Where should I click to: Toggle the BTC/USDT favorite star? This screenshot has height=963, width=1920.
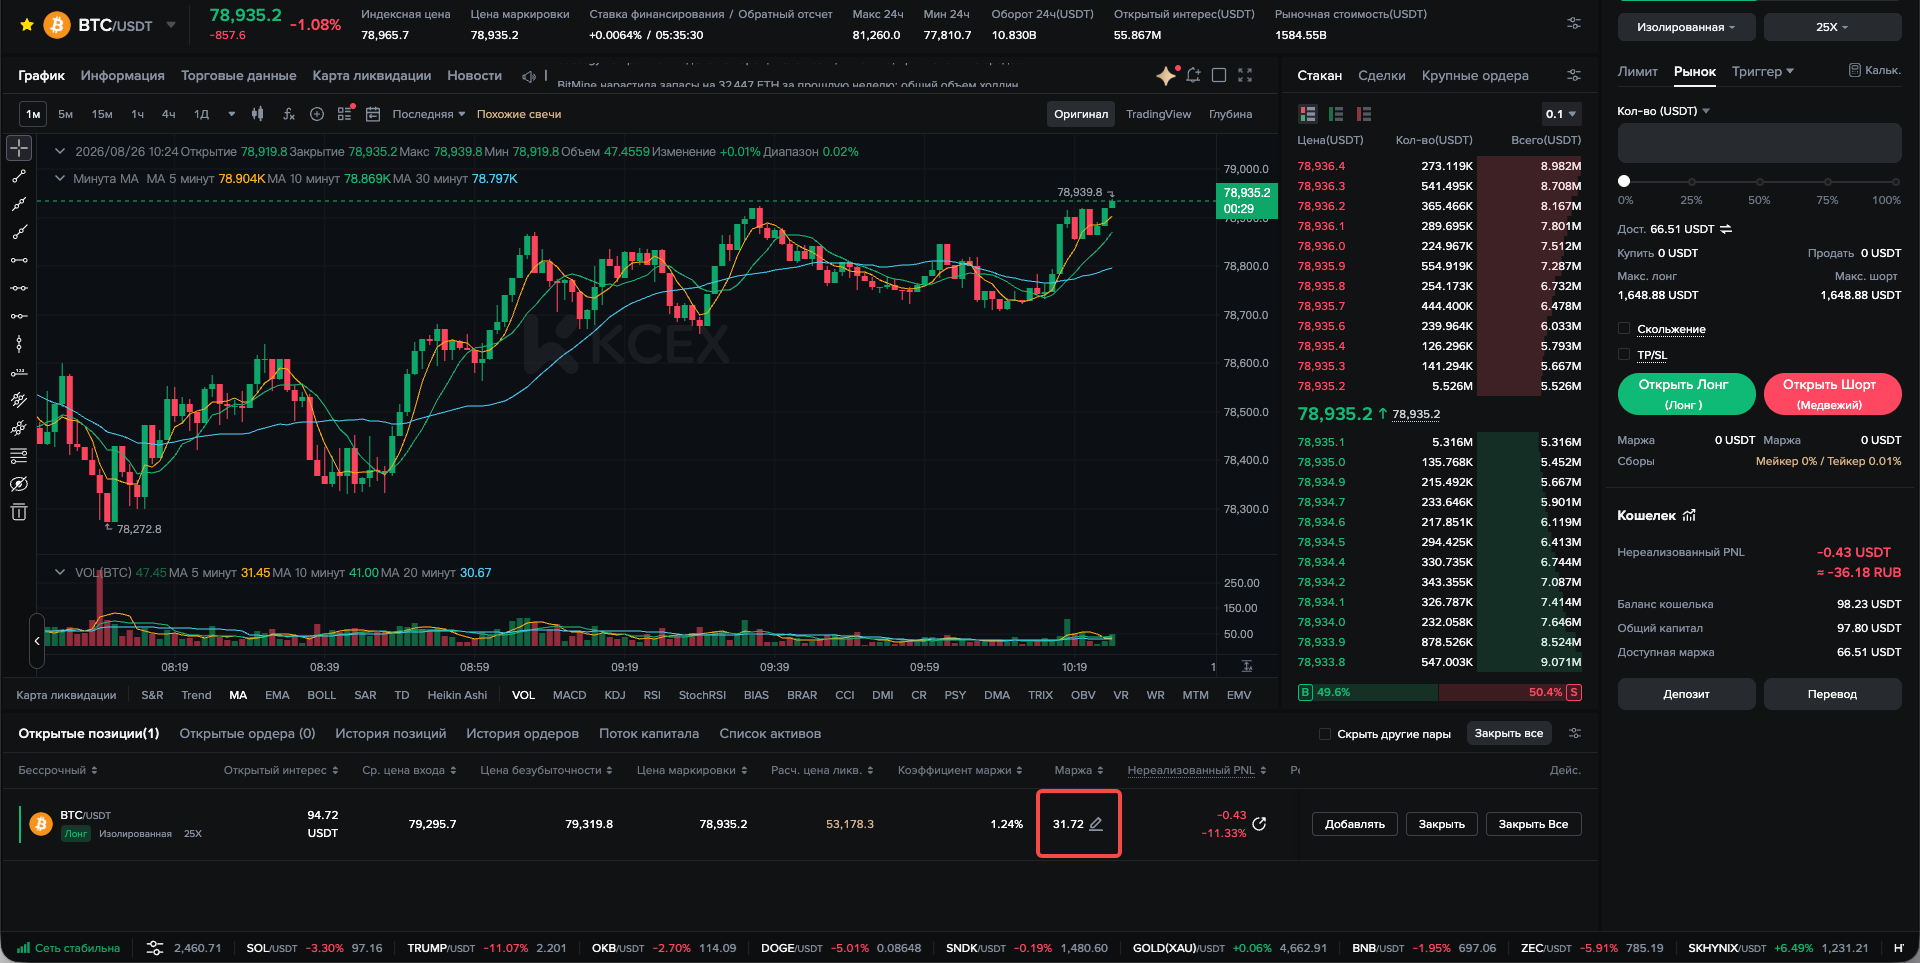pos(27,25)
